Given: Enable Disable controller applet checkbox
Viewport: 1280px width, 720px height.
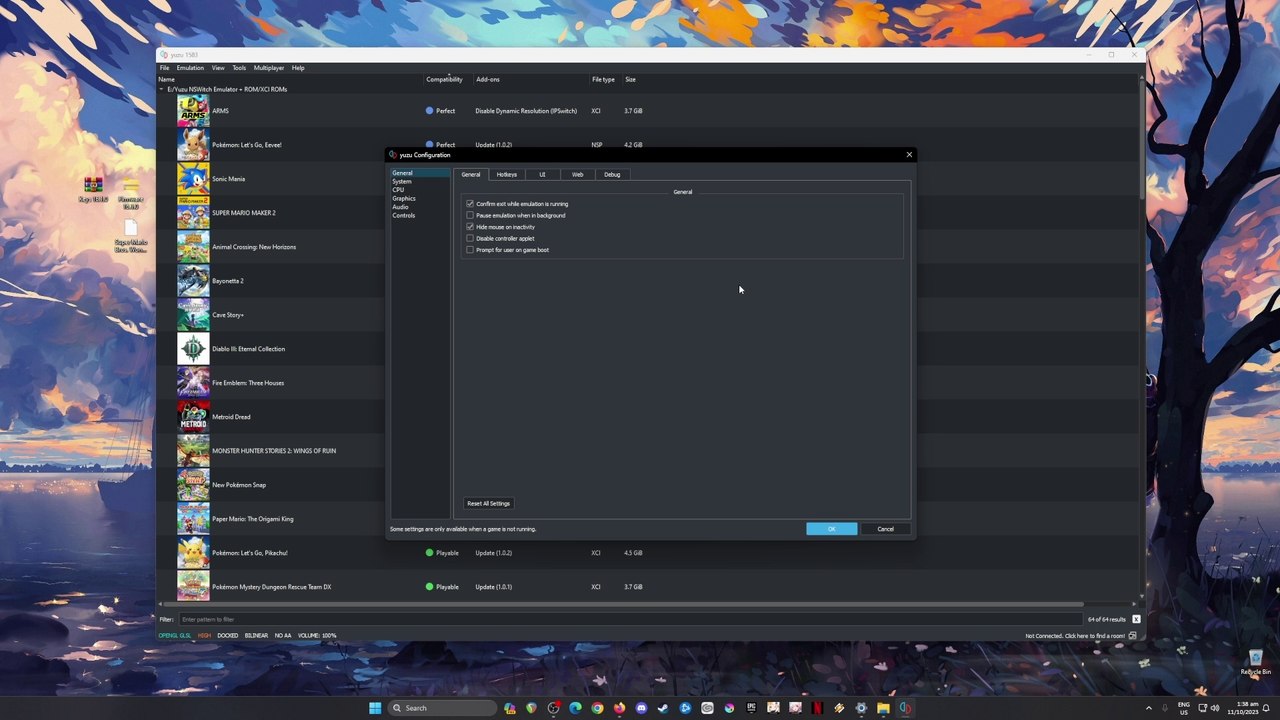Looking at the screenshot, I should click(x=470, y=238).
